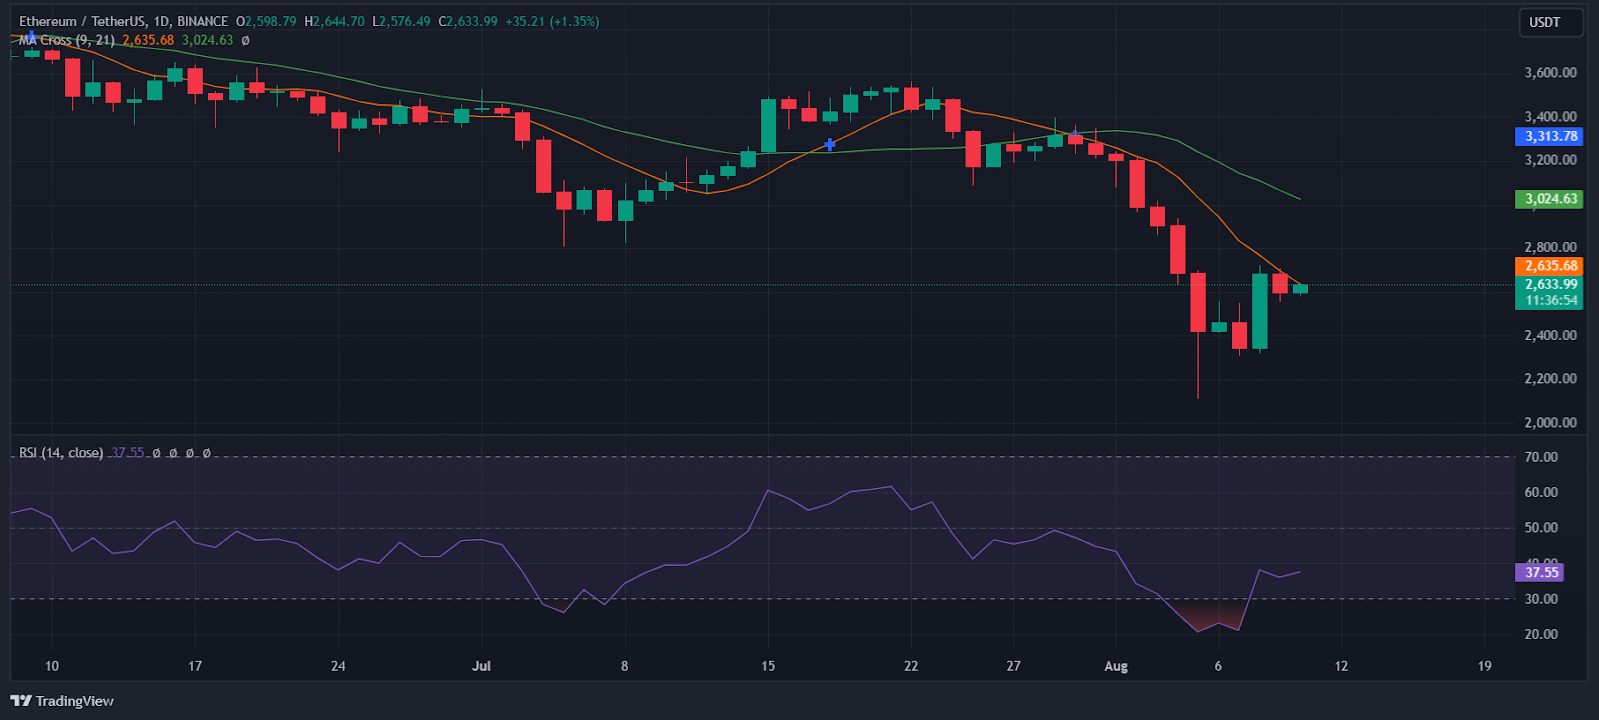Click the 70.00 RSI axis label

pos(1541,457)
